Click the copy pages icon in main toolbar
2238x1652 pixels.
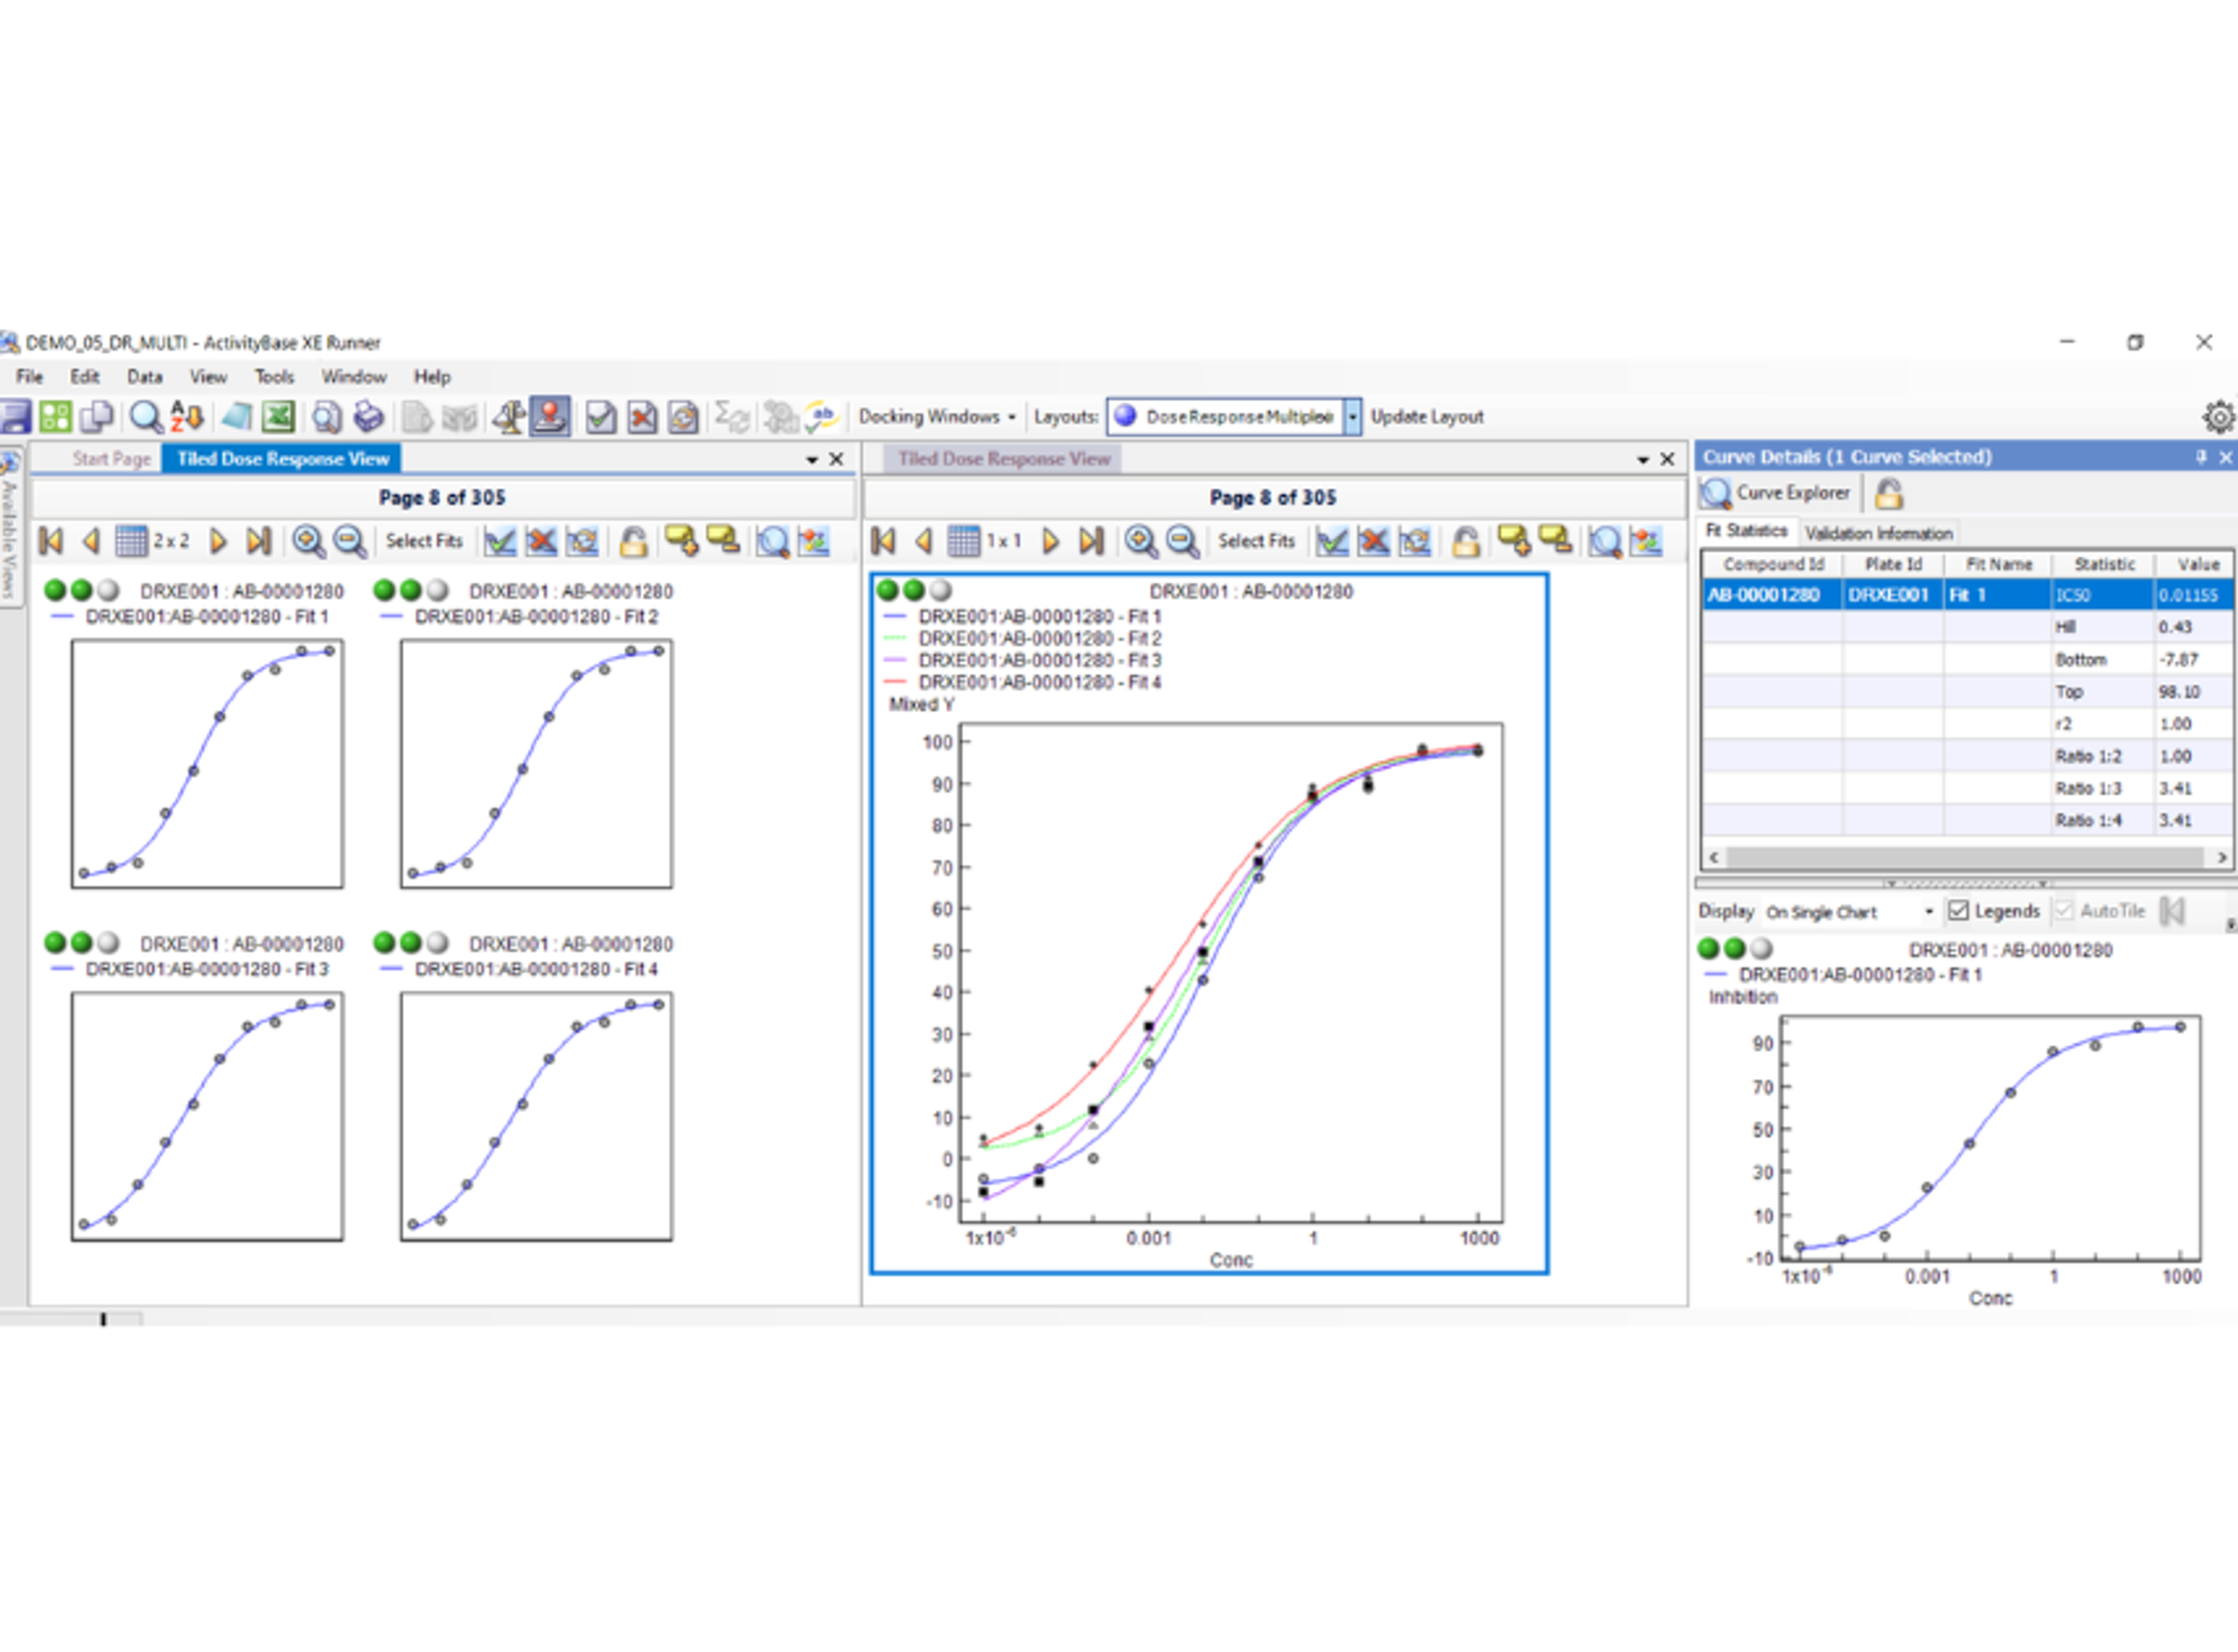pos(98,416)
